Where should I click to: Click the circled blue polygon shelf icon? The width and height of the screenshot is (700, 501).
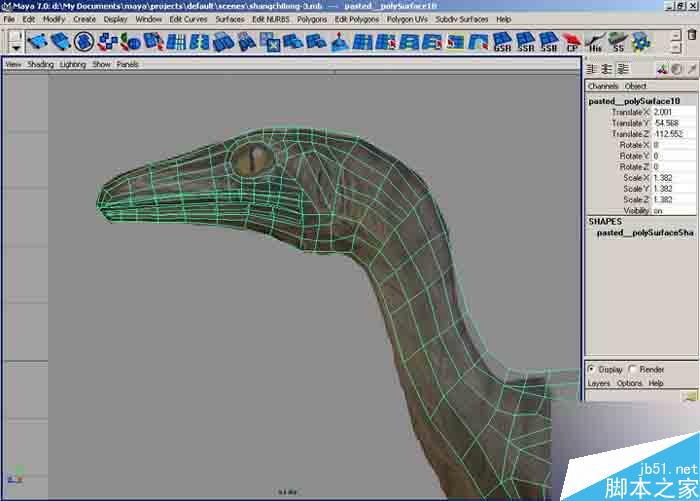click(x=83, y=42)
